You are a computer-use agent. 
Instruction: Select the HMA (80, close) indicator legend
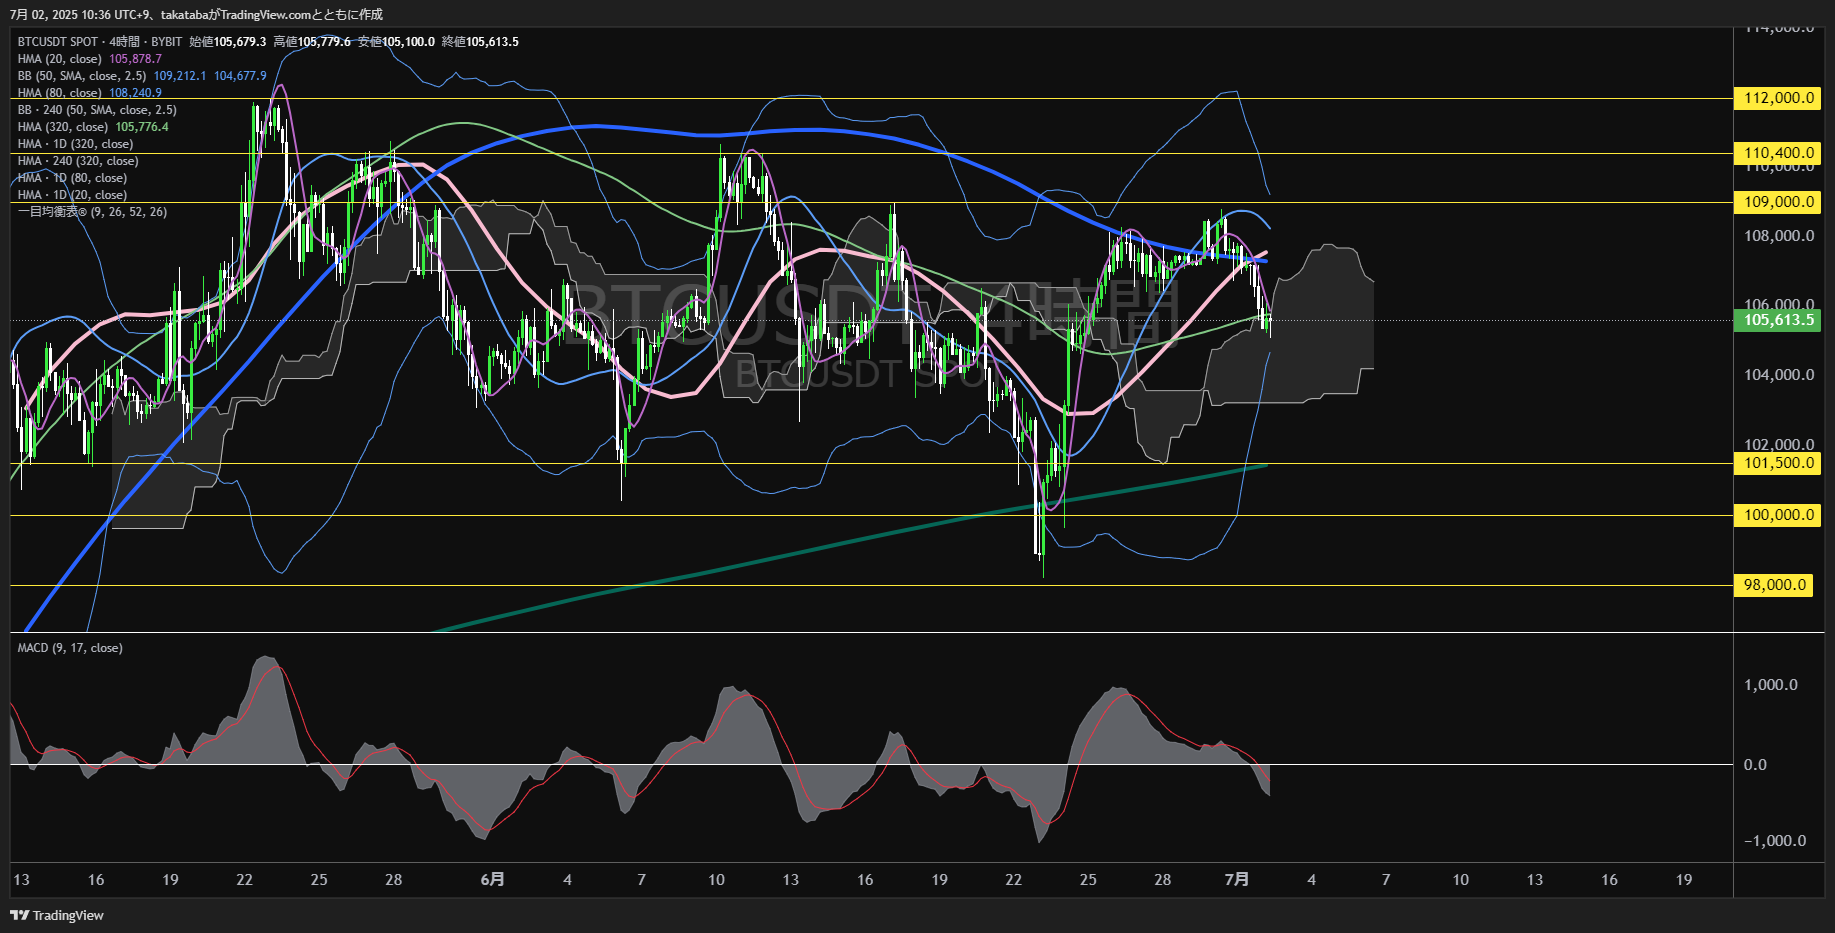(60, 93)
